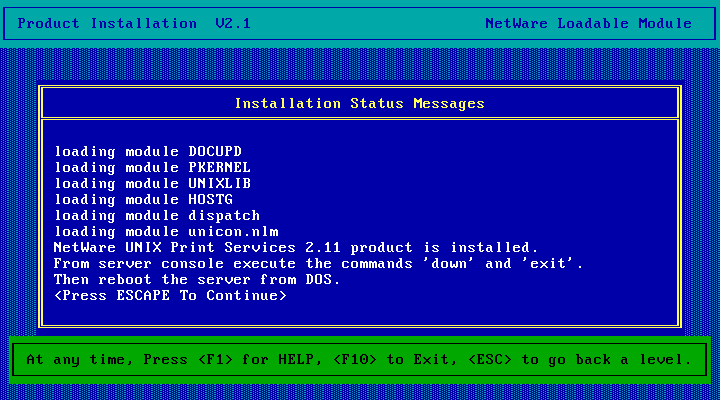The image size is (720, 400).
Task: Click the '<Press ESCAPE To Continue>' prompt
Action: pos(170,296)
